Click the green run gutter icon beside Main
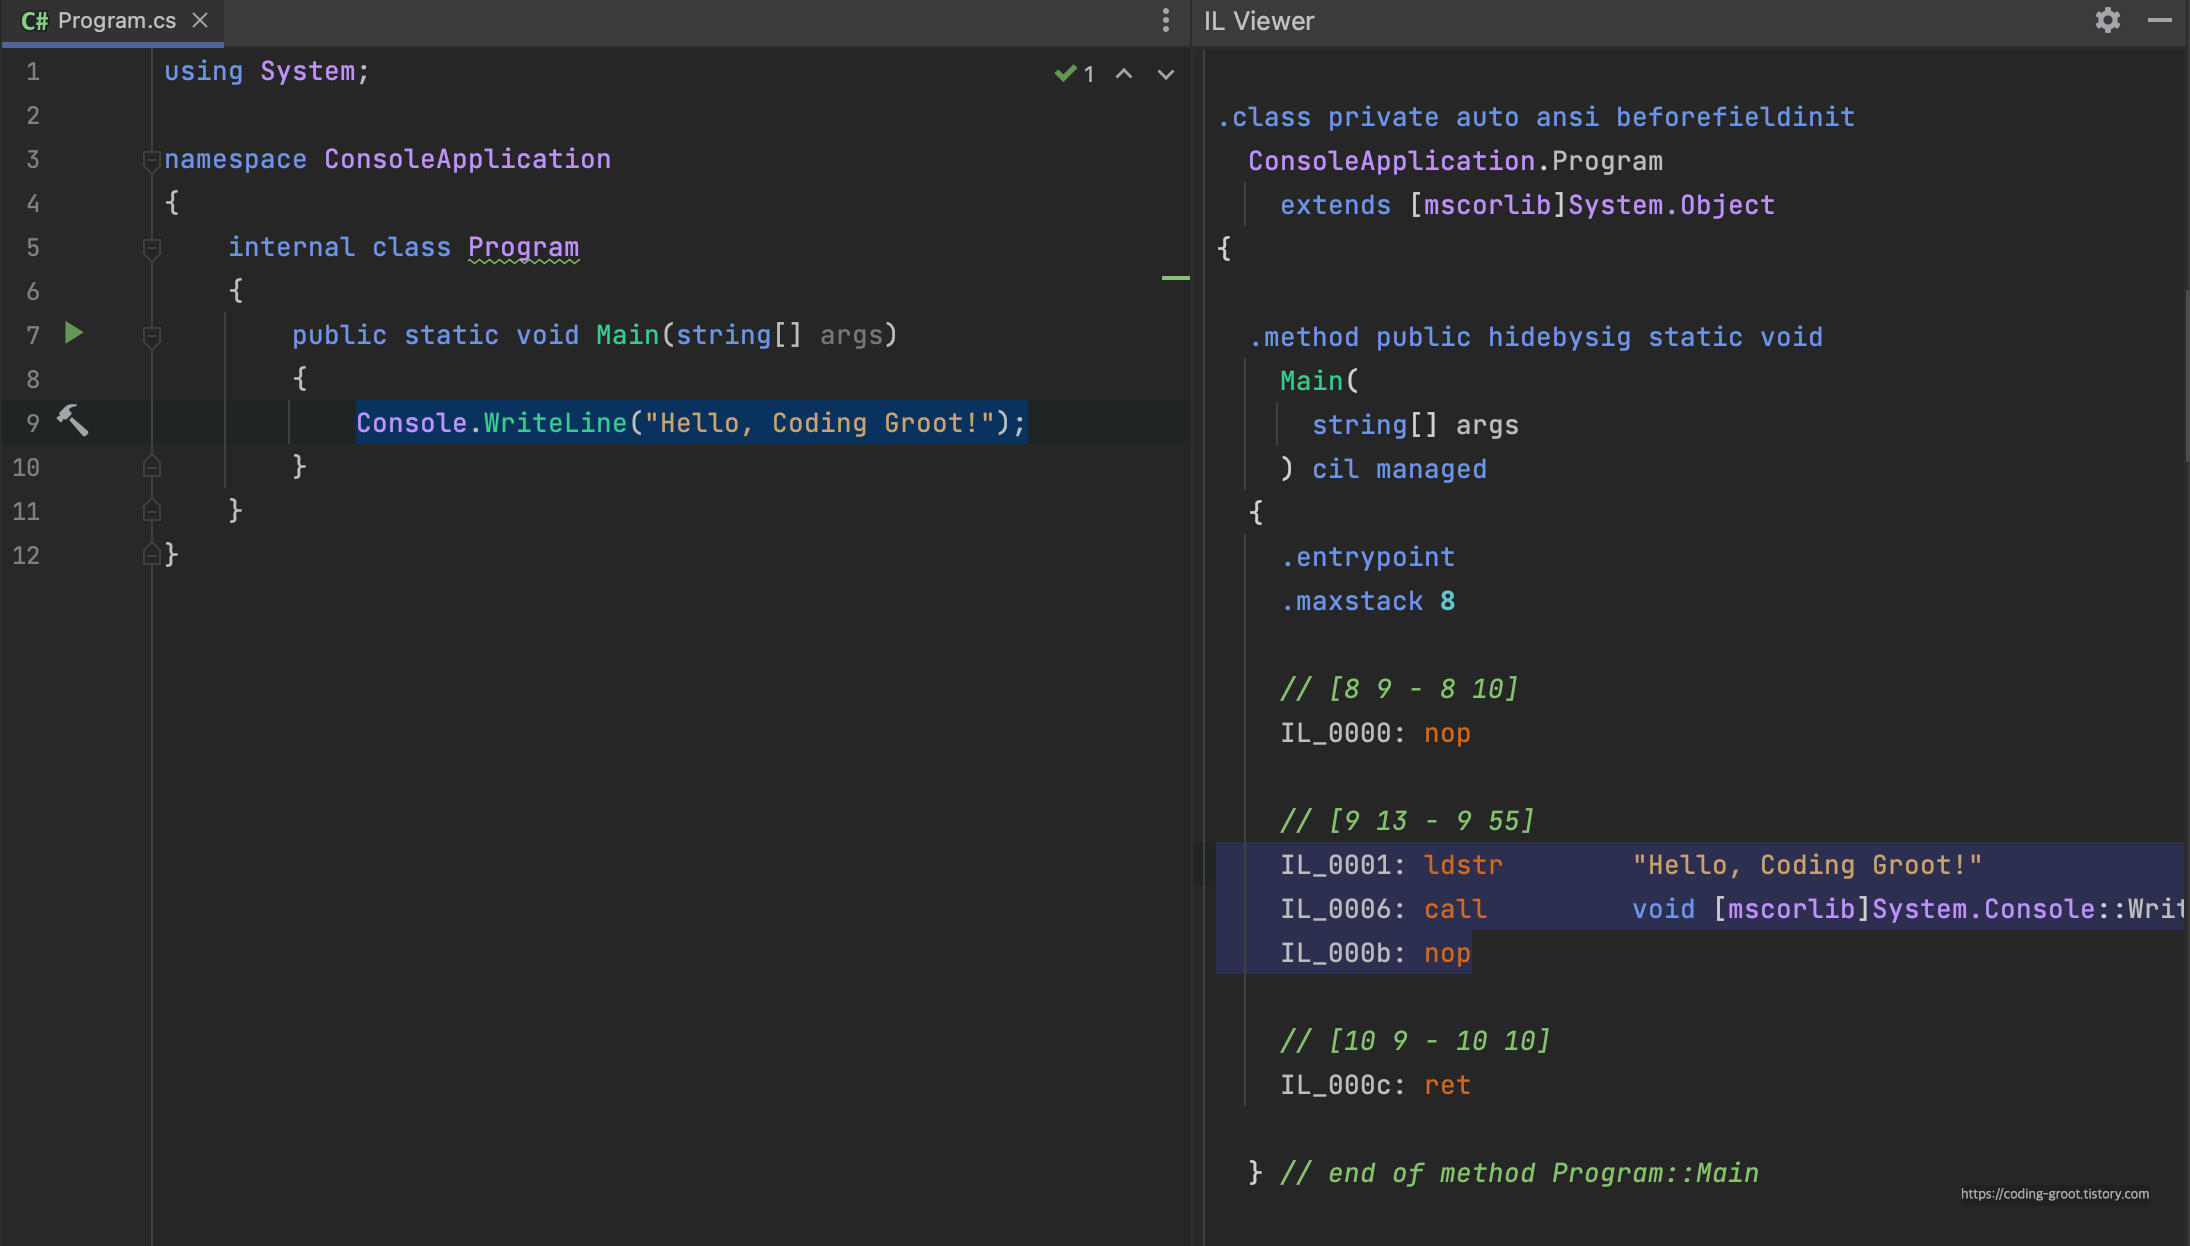This screenshot has width=2190, height=1246. click(x=74, y=333)
